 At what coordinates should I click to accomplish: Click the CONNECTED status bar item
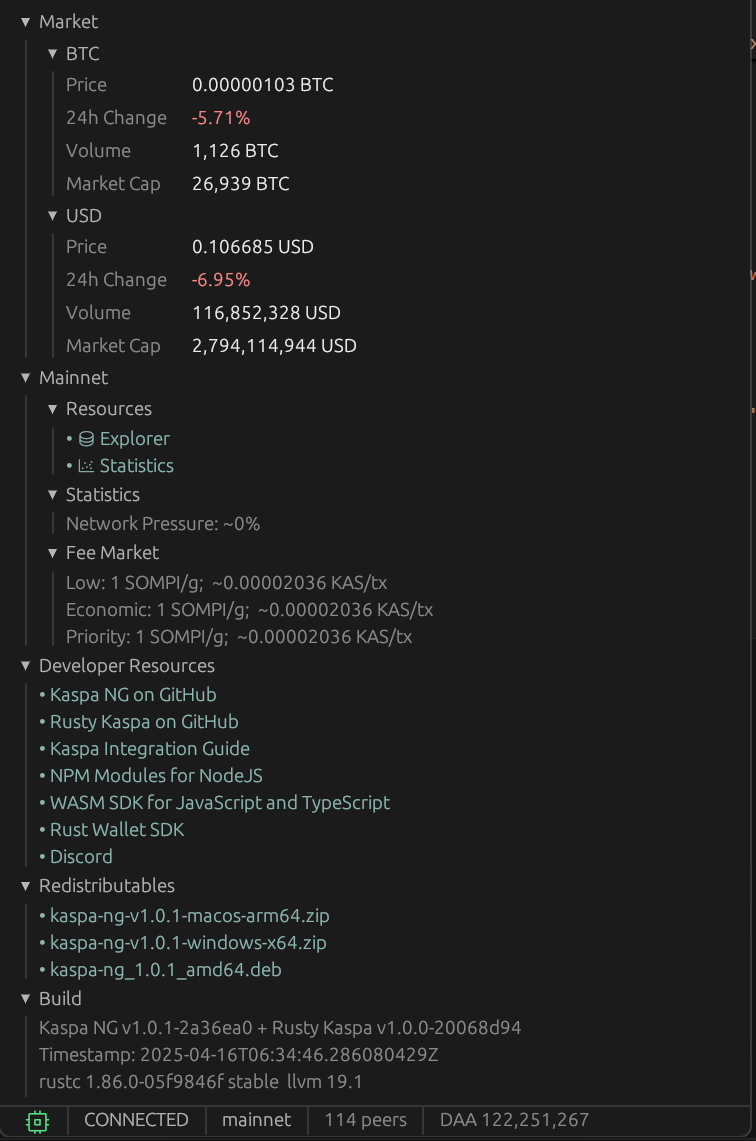point(136,1120)
